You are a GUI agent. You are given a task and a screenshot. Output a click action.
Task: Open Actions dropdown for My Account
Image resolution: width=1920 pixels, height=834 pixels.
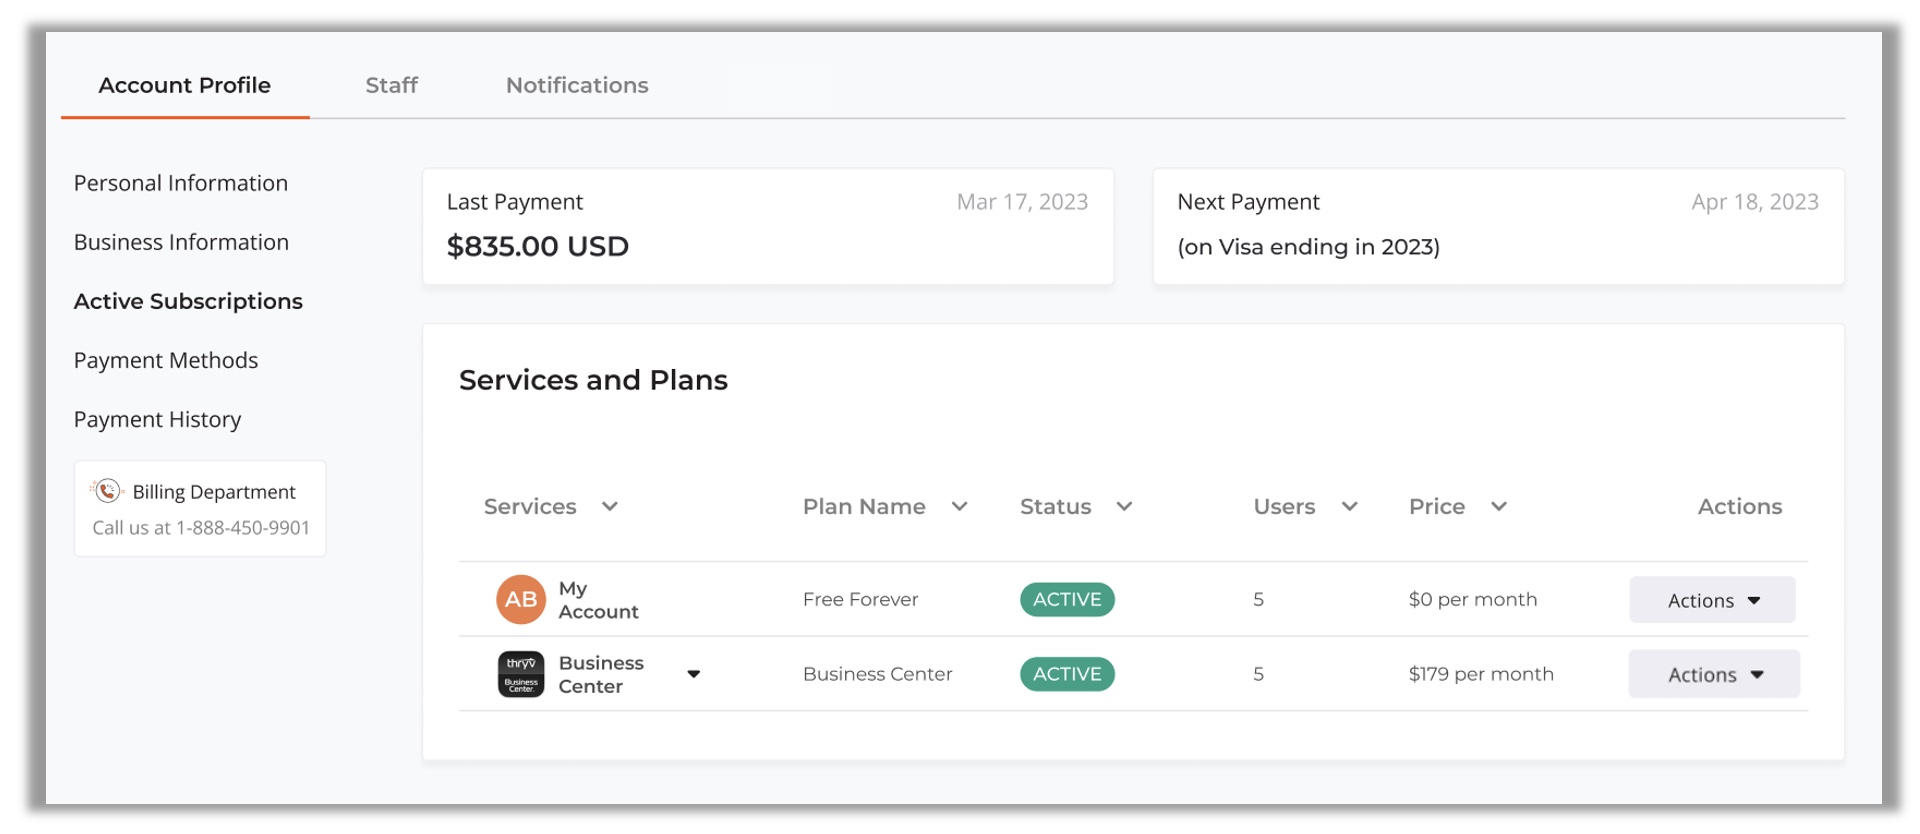1712,600
